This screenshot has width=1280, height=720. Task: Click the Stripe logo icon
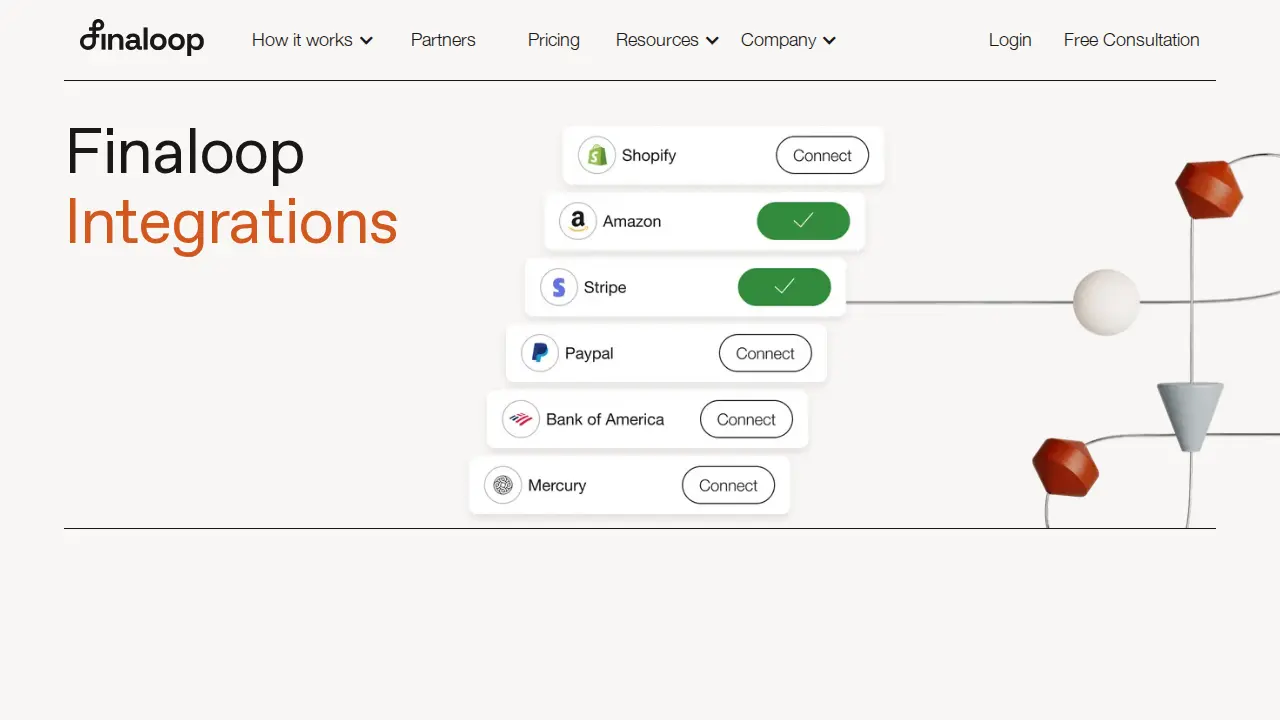click(559, 287)
